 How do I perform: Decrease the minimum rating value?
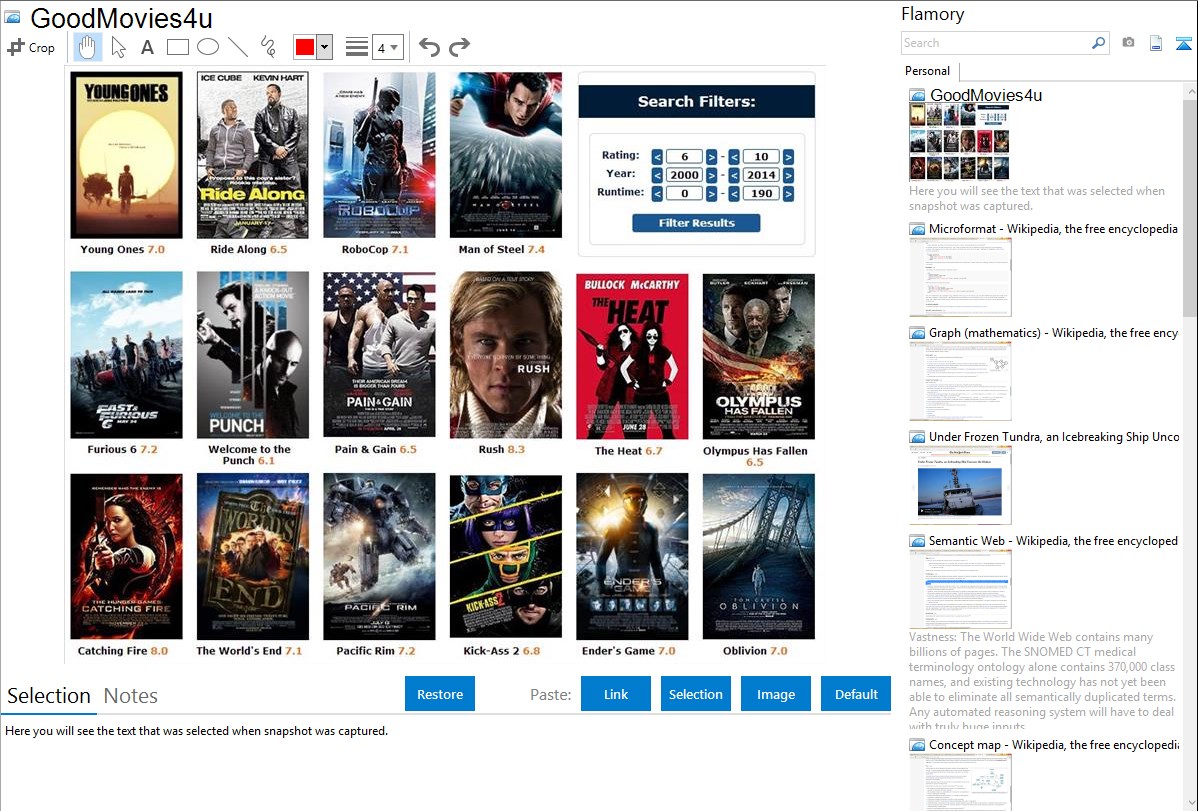657,157
